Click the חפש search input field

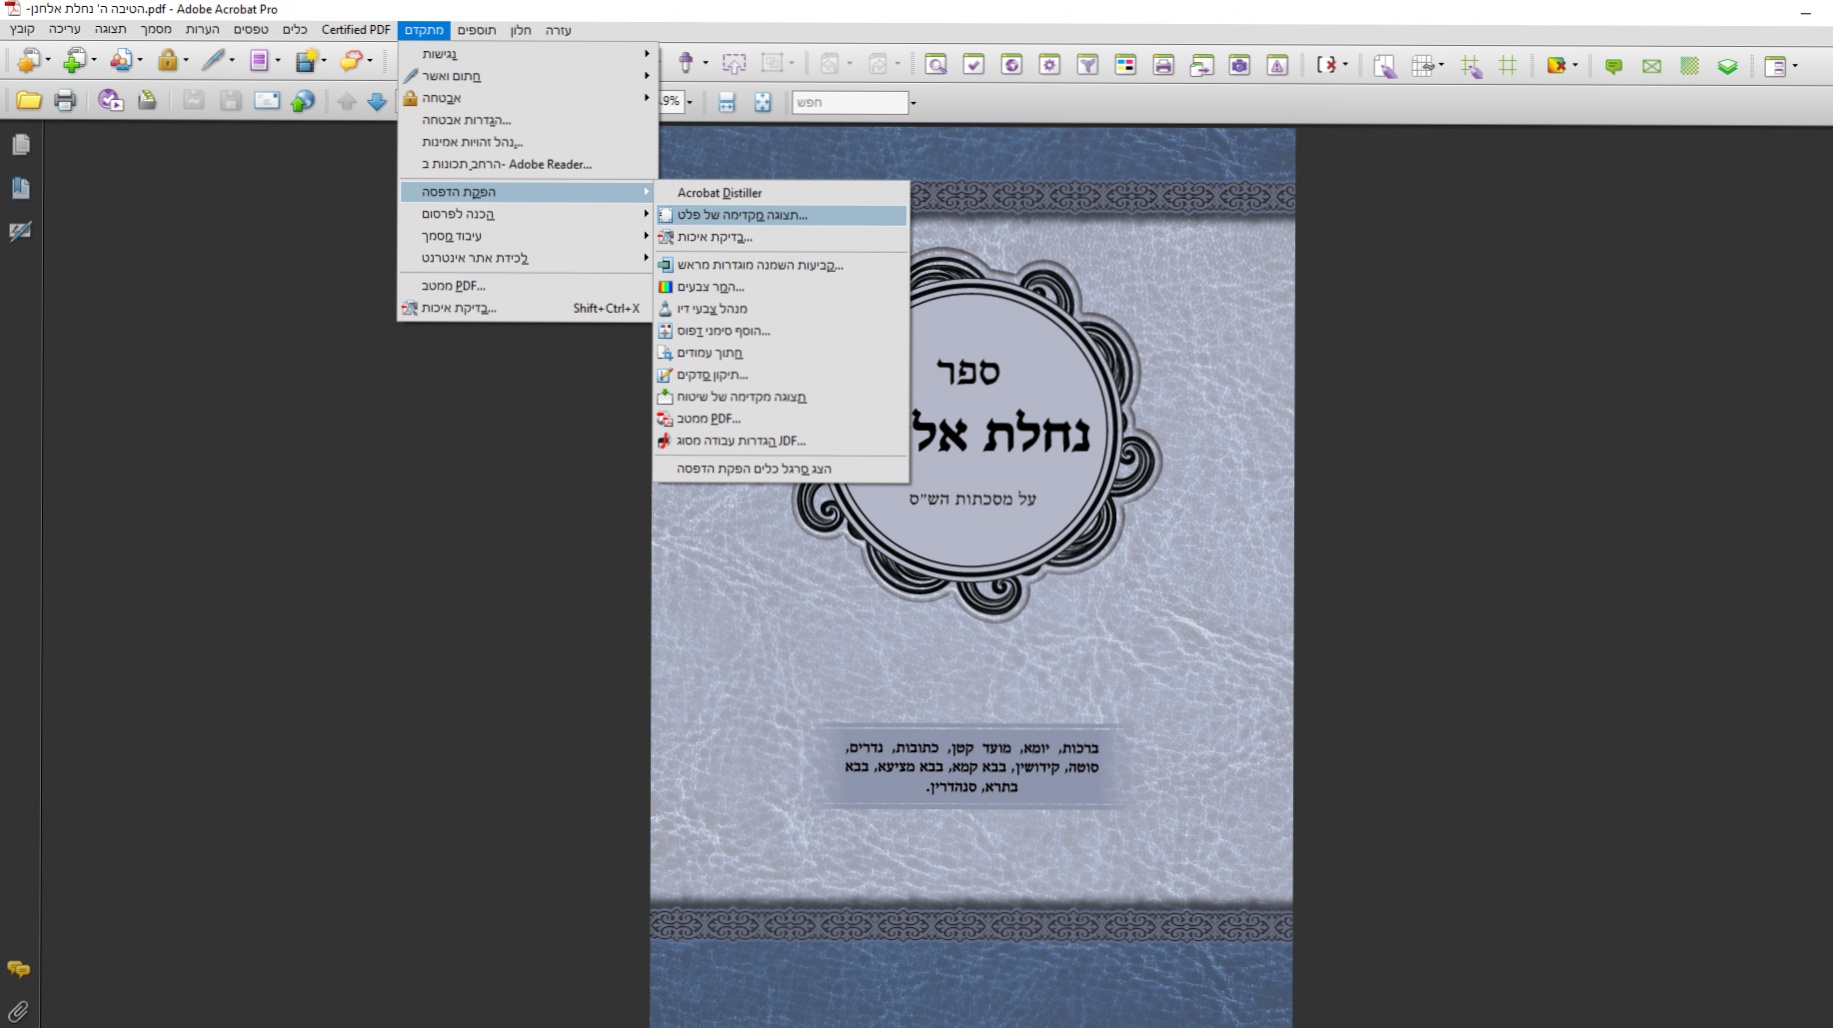850,102
